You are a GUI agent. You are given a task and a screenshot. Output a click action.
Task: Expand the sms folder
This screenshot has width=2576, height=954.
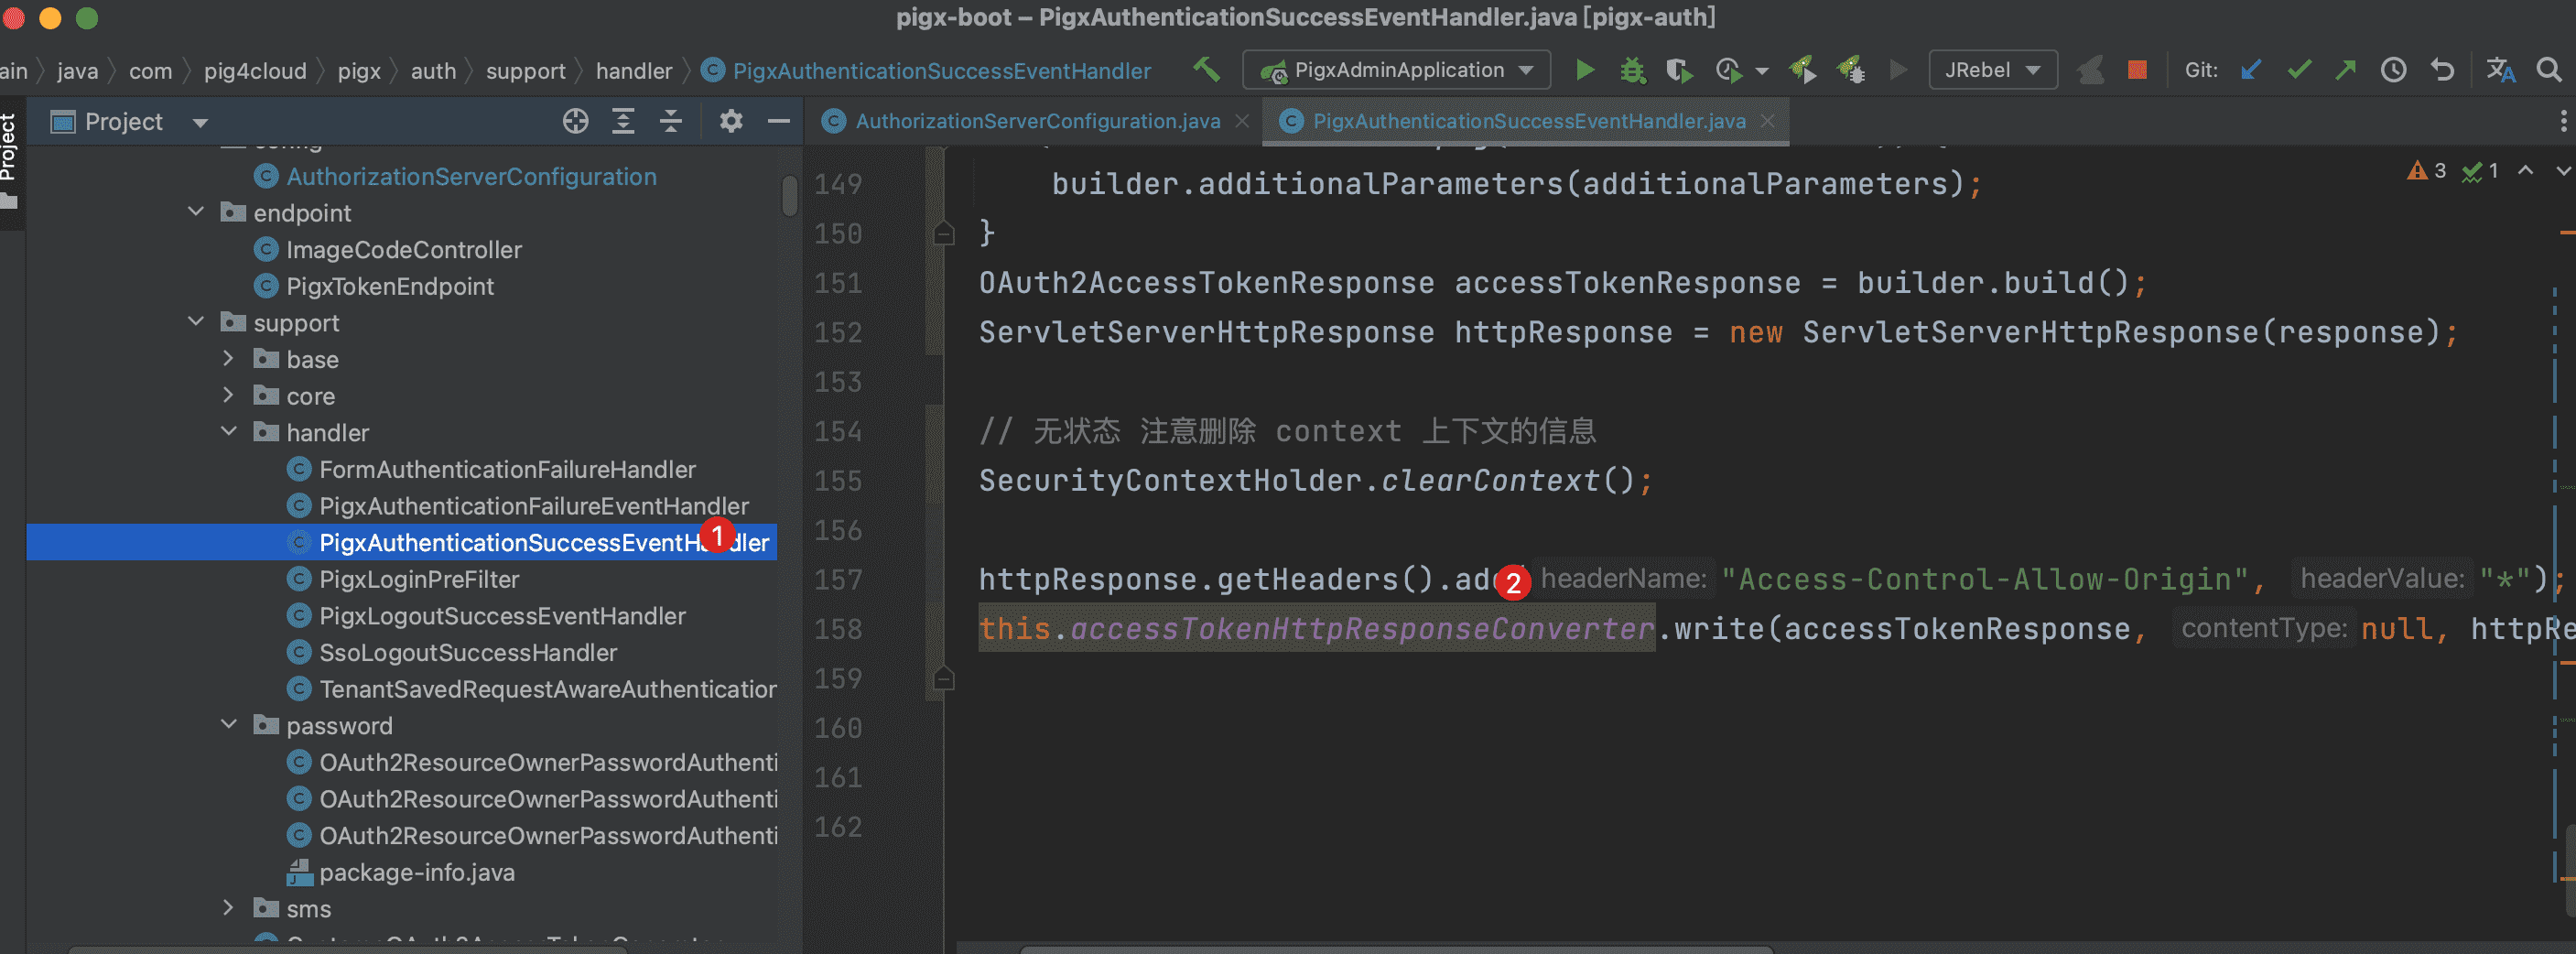coord(228,908)
